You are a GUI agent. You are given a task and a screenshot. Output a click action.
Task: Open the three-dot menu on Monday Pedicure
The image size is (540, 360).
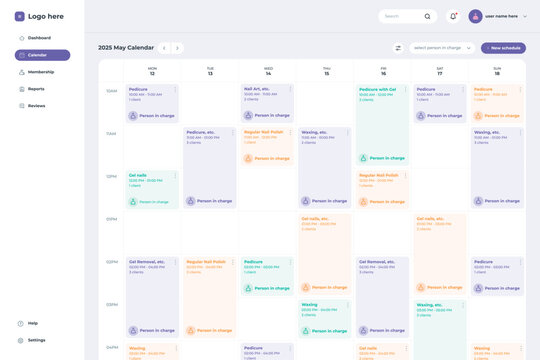(175, 90)
